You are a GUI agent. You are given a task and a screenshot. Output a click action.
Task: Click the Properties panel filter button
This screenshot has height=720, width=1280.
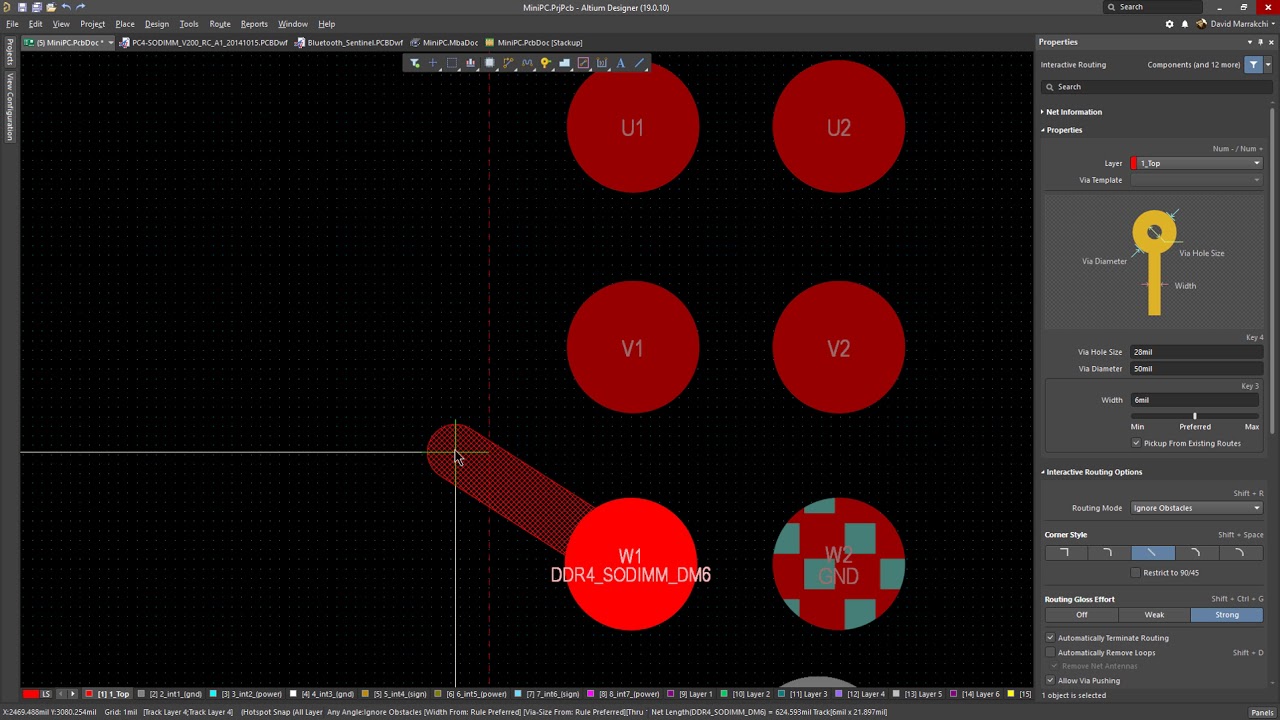[1253, 65]
